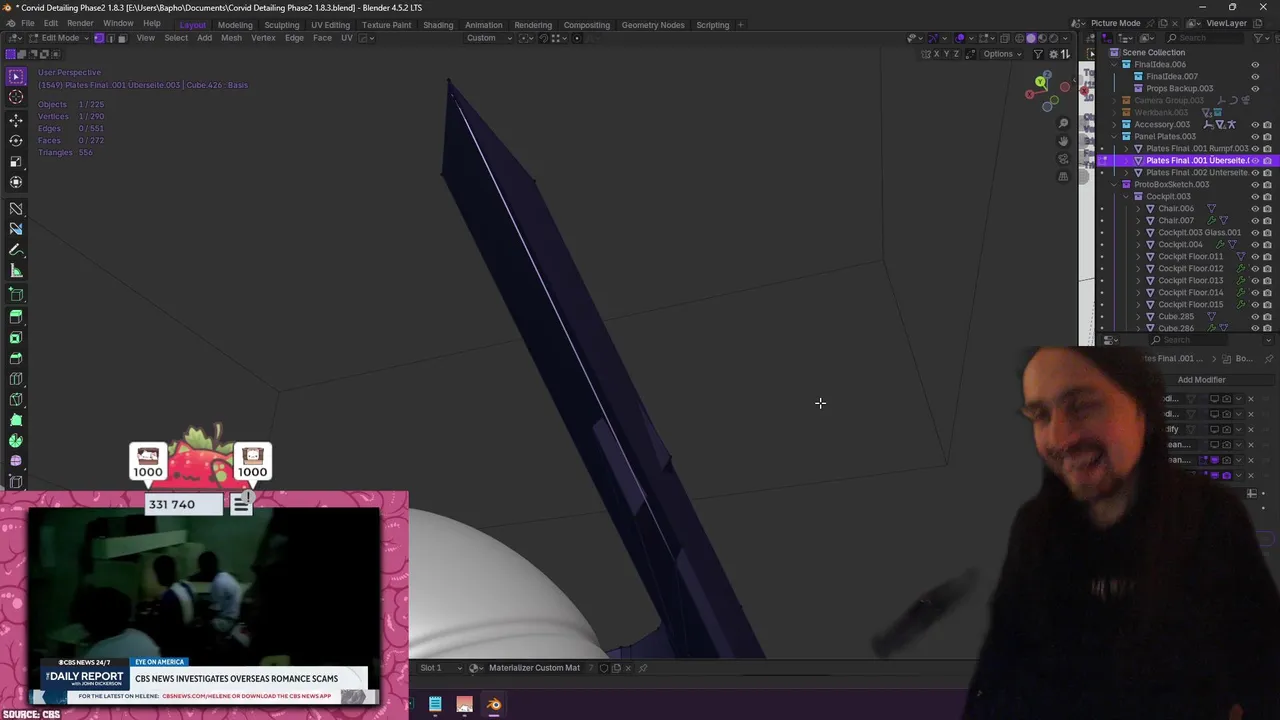Toggle proportional editing in header
1280x720 pixels.
click(577, 38)
